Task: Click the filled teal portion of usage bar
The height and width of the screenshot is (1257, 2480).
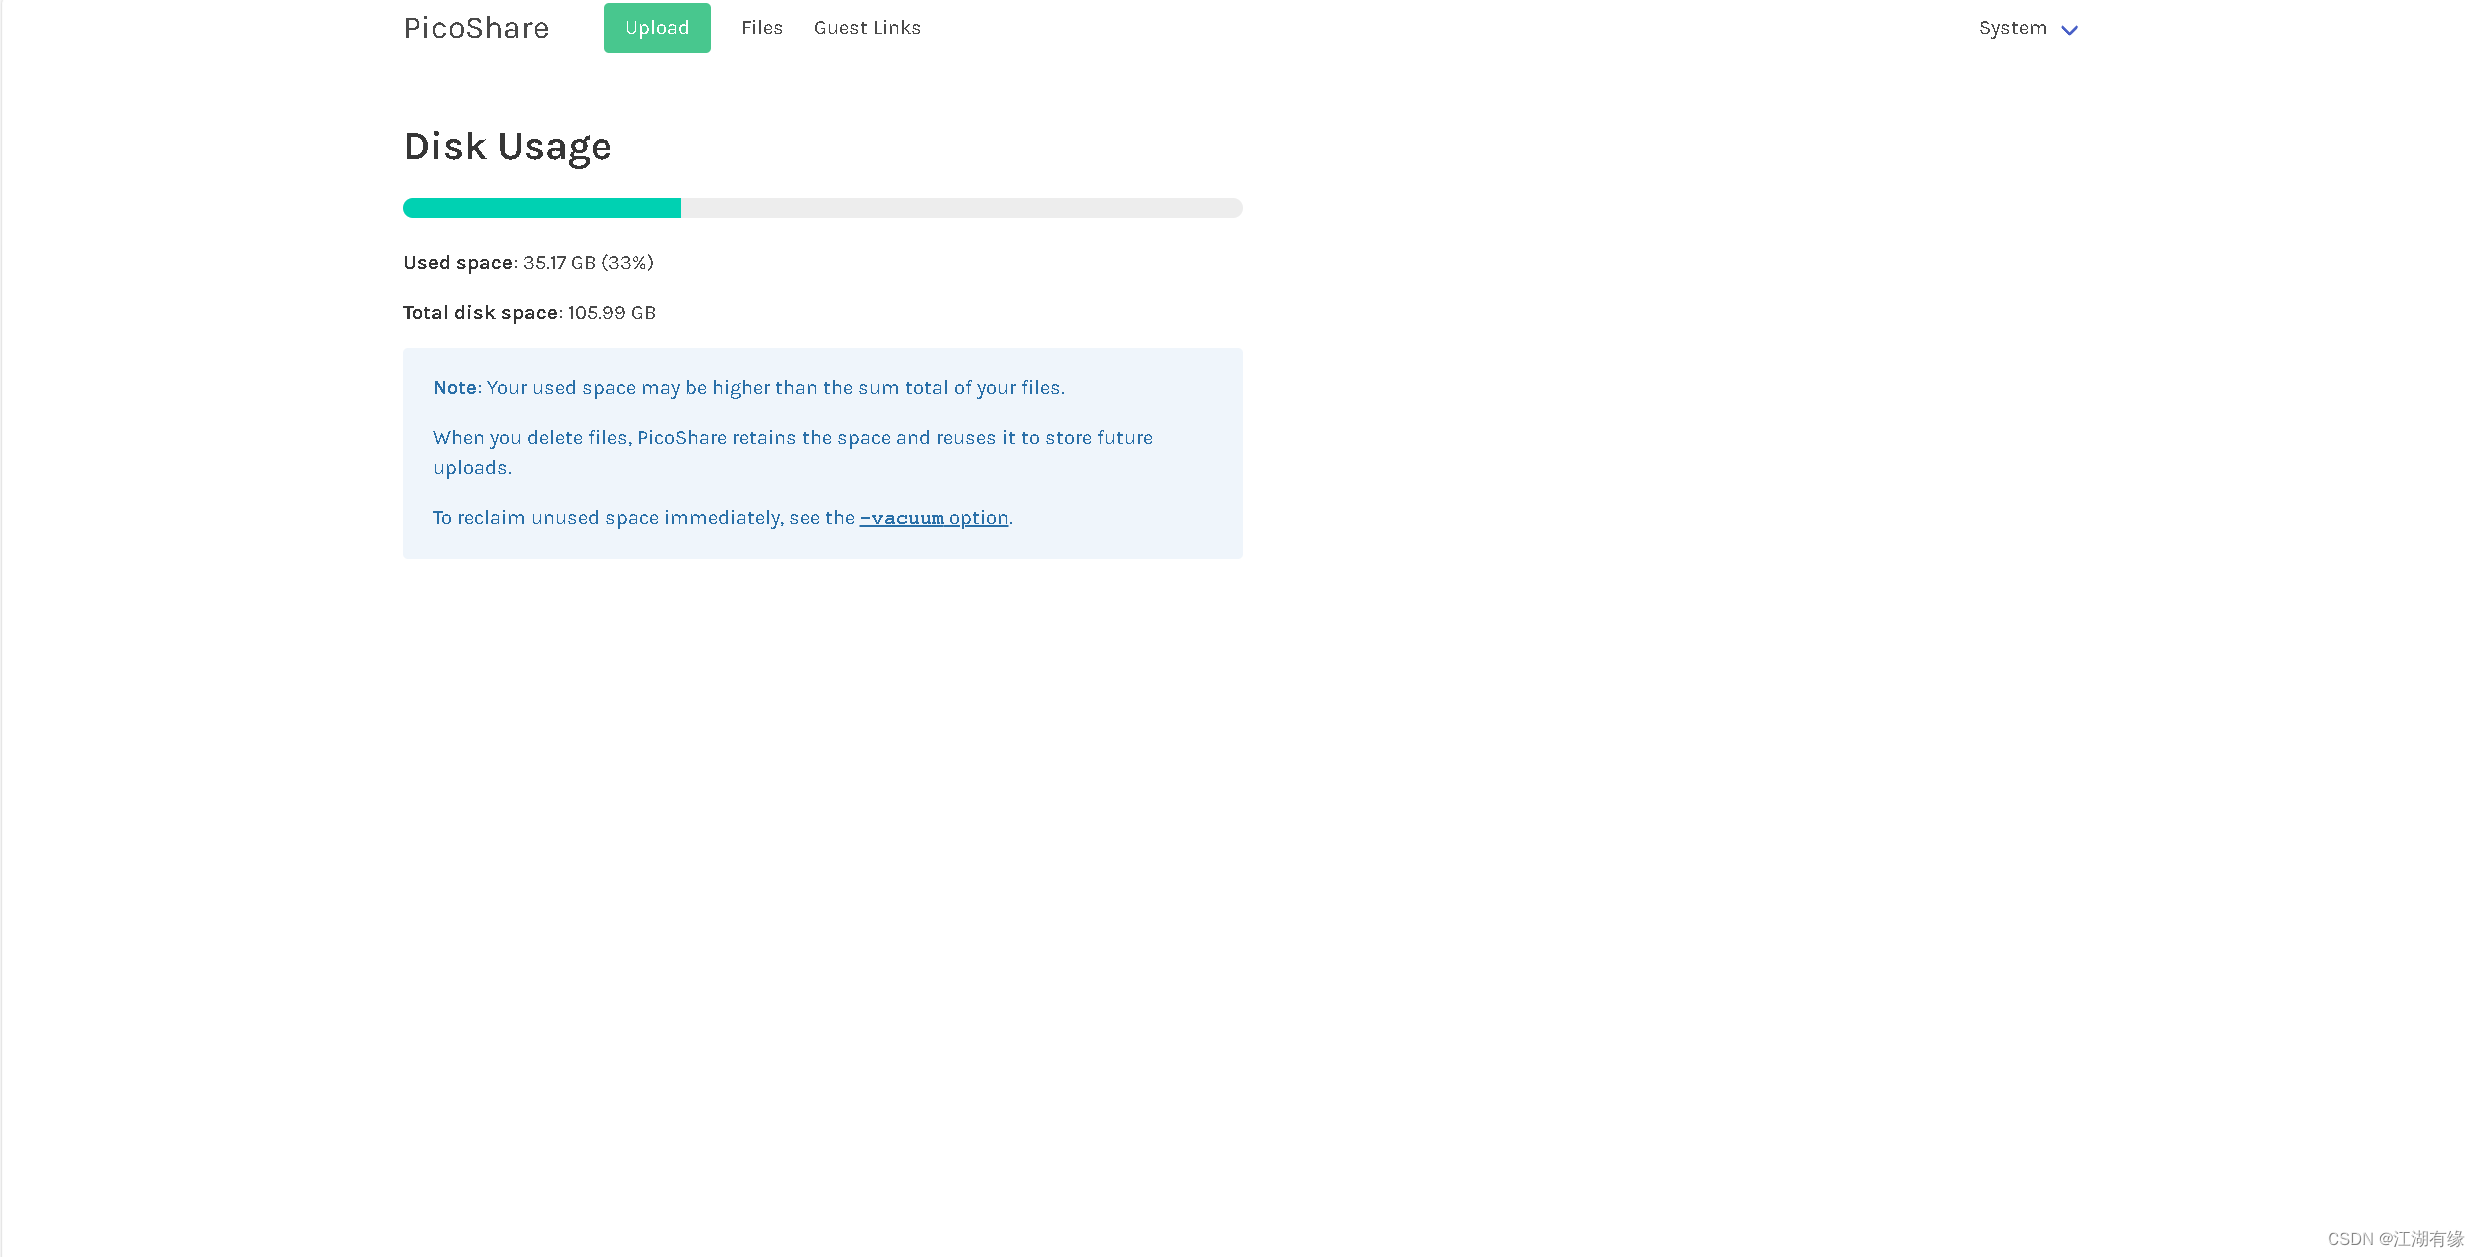Action: pyautogui.click(x=541, y=208)
